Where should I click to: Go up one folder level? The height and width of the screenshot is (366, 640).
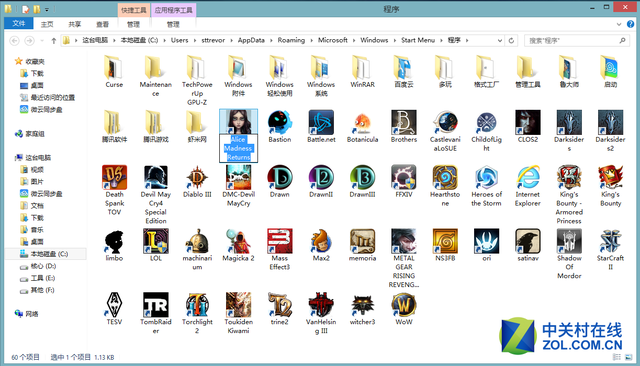53,40
